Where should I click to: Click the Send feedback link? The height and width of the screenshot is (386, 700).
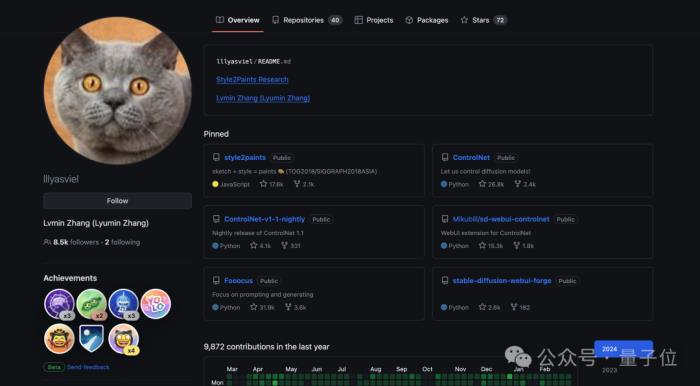(88, 367)
